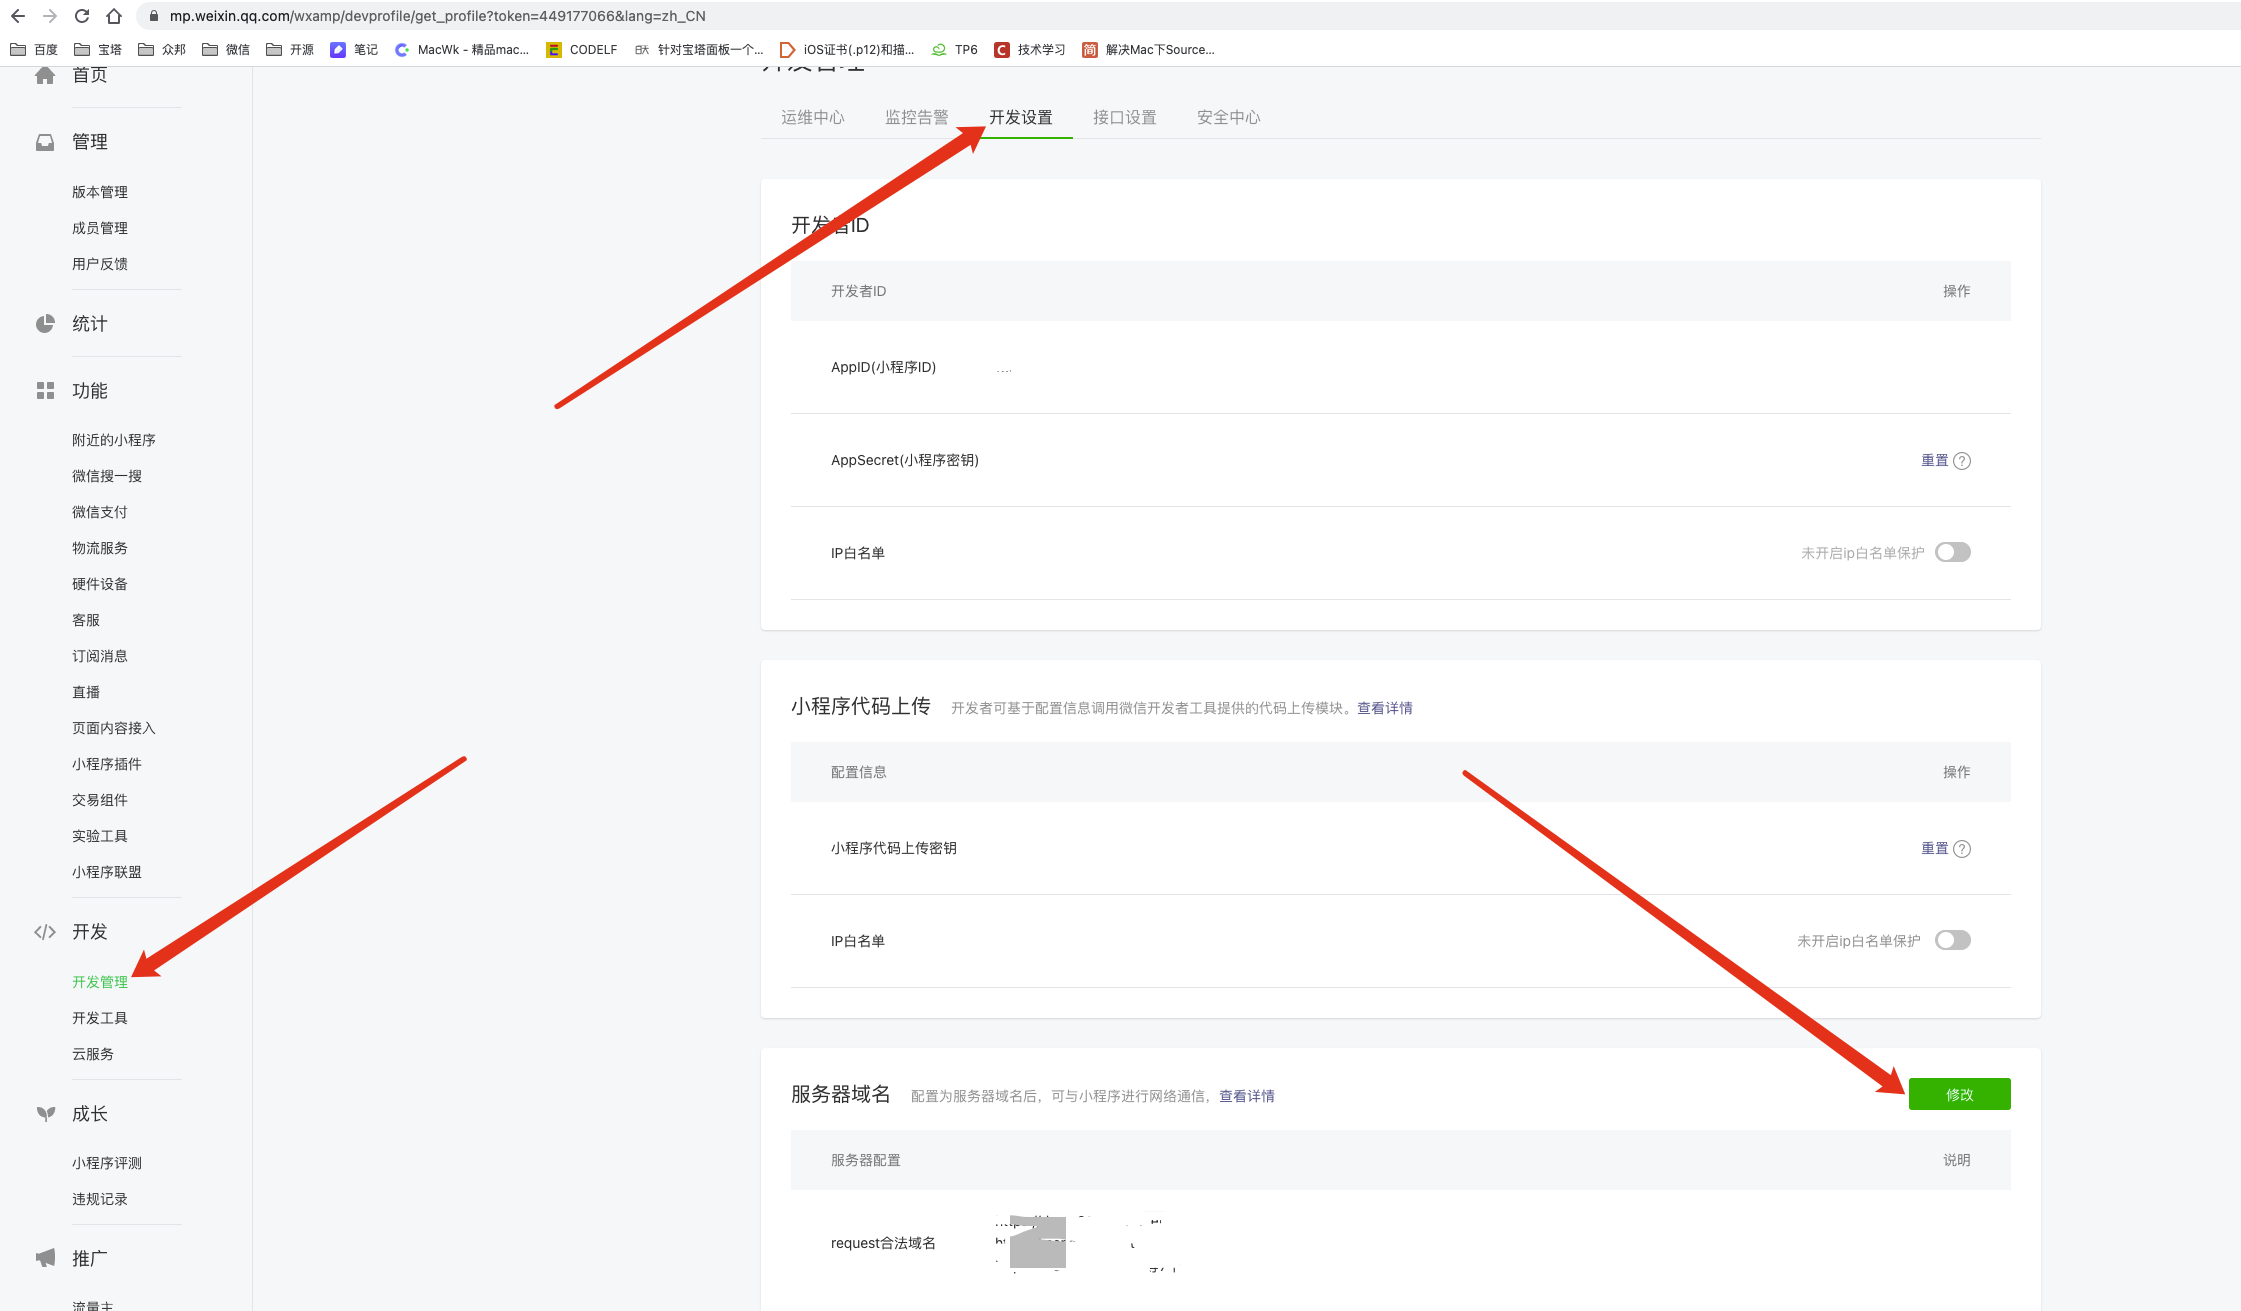Click the 成长 section icon

(x=42, y=1113)
